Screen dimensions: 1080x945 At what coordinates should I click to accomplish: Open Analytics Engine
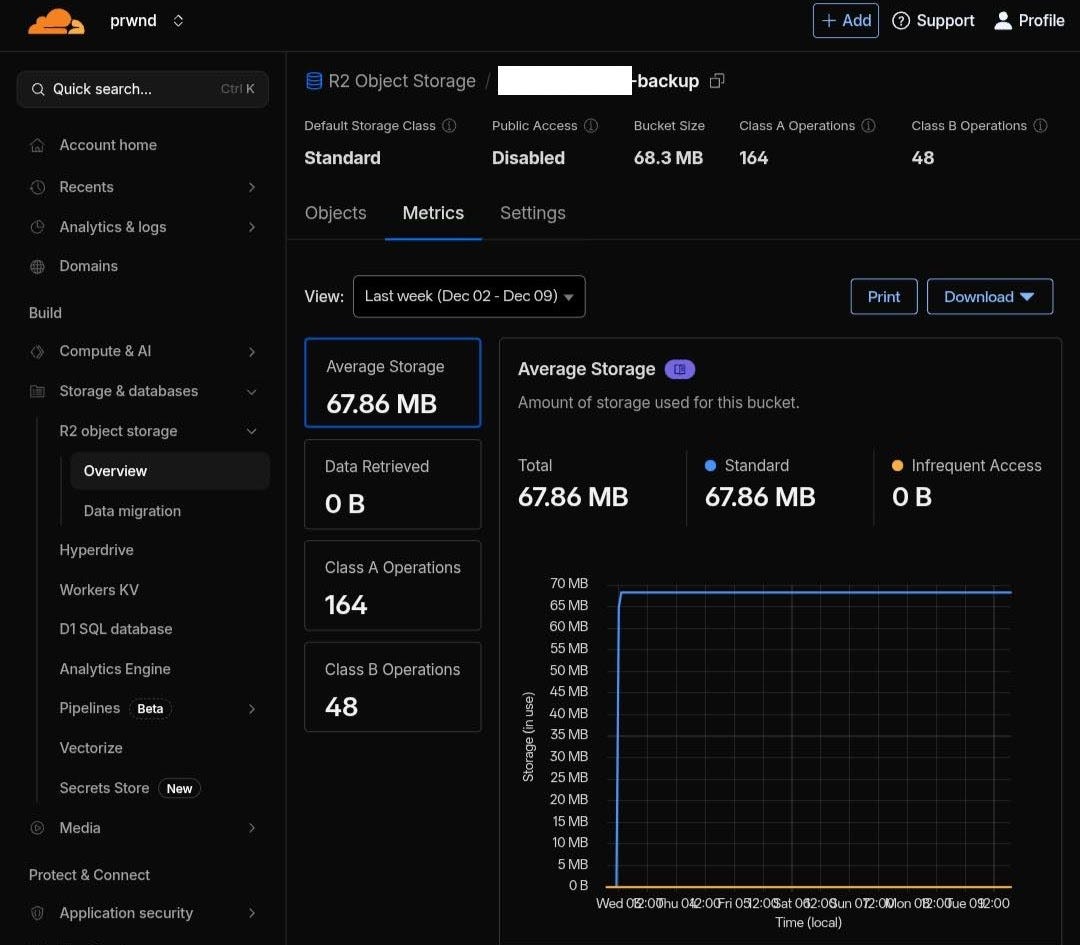click(115, 669)
